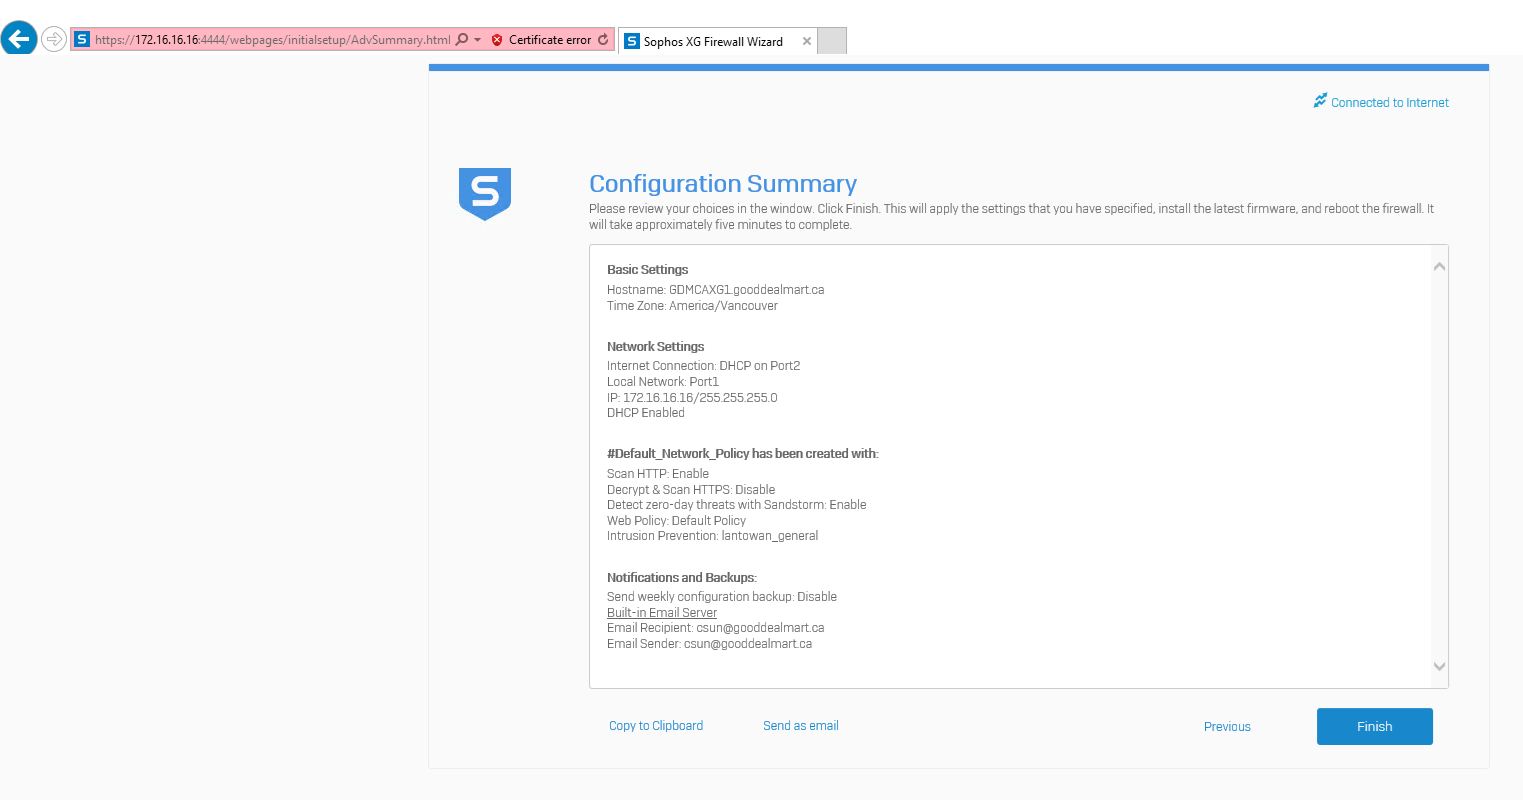Click Local Network: Port1 line
Screen dimensions: 1523x800
663,382
